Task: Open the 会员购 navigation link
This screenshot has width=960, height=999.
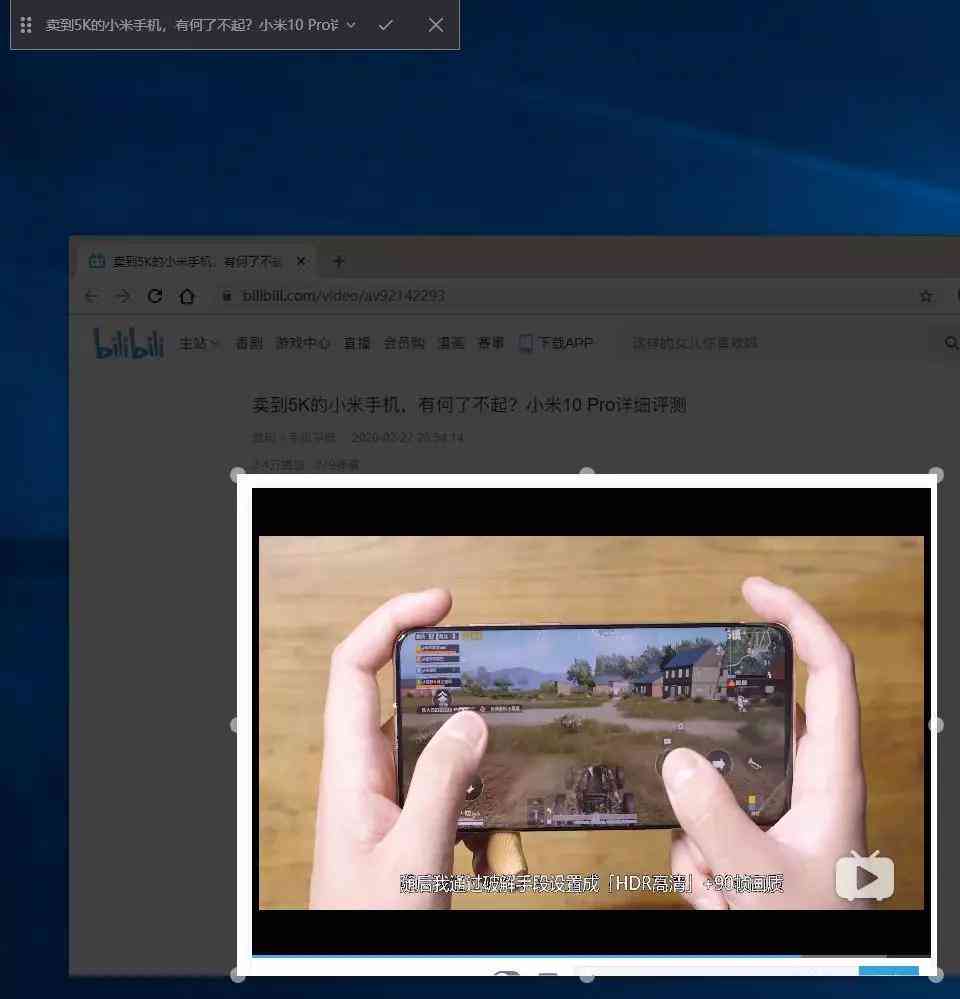Action: pos(404,343)
